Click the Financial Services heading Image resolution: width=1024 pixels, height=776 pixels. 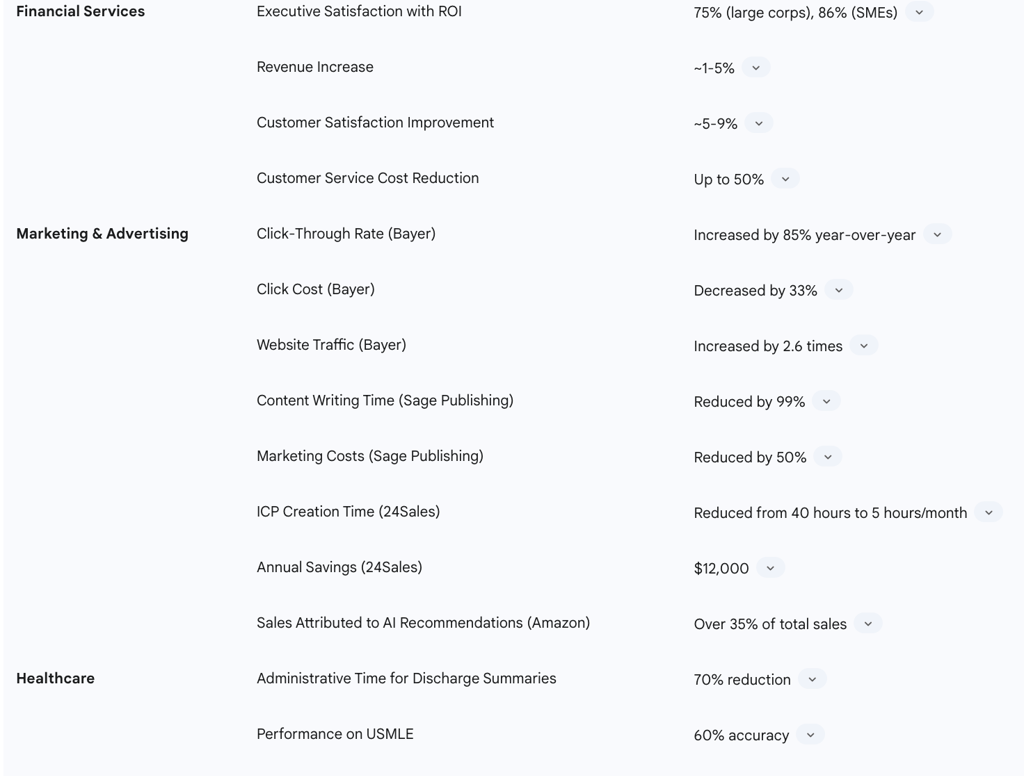[80, 11]
